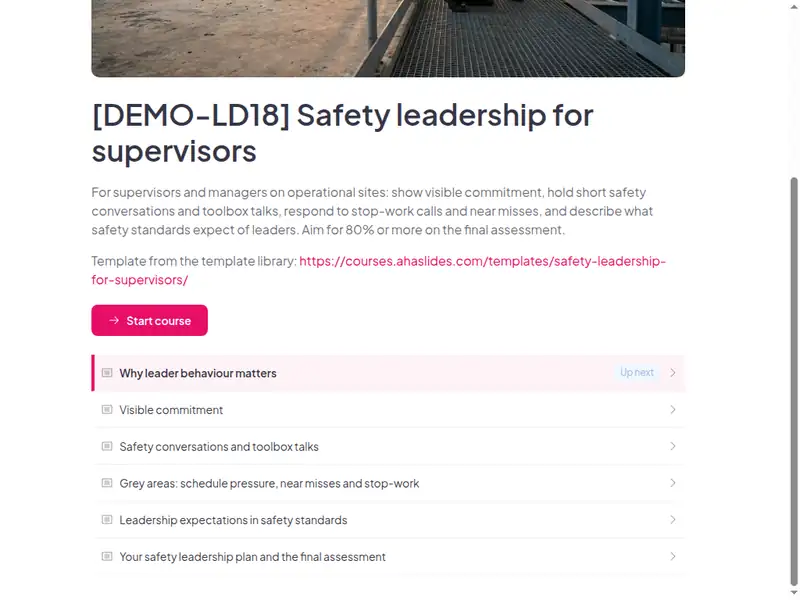800x600 pixels.
Task: Click lesson icon beside Why leader behaviour matters
Action: [107, 373]
